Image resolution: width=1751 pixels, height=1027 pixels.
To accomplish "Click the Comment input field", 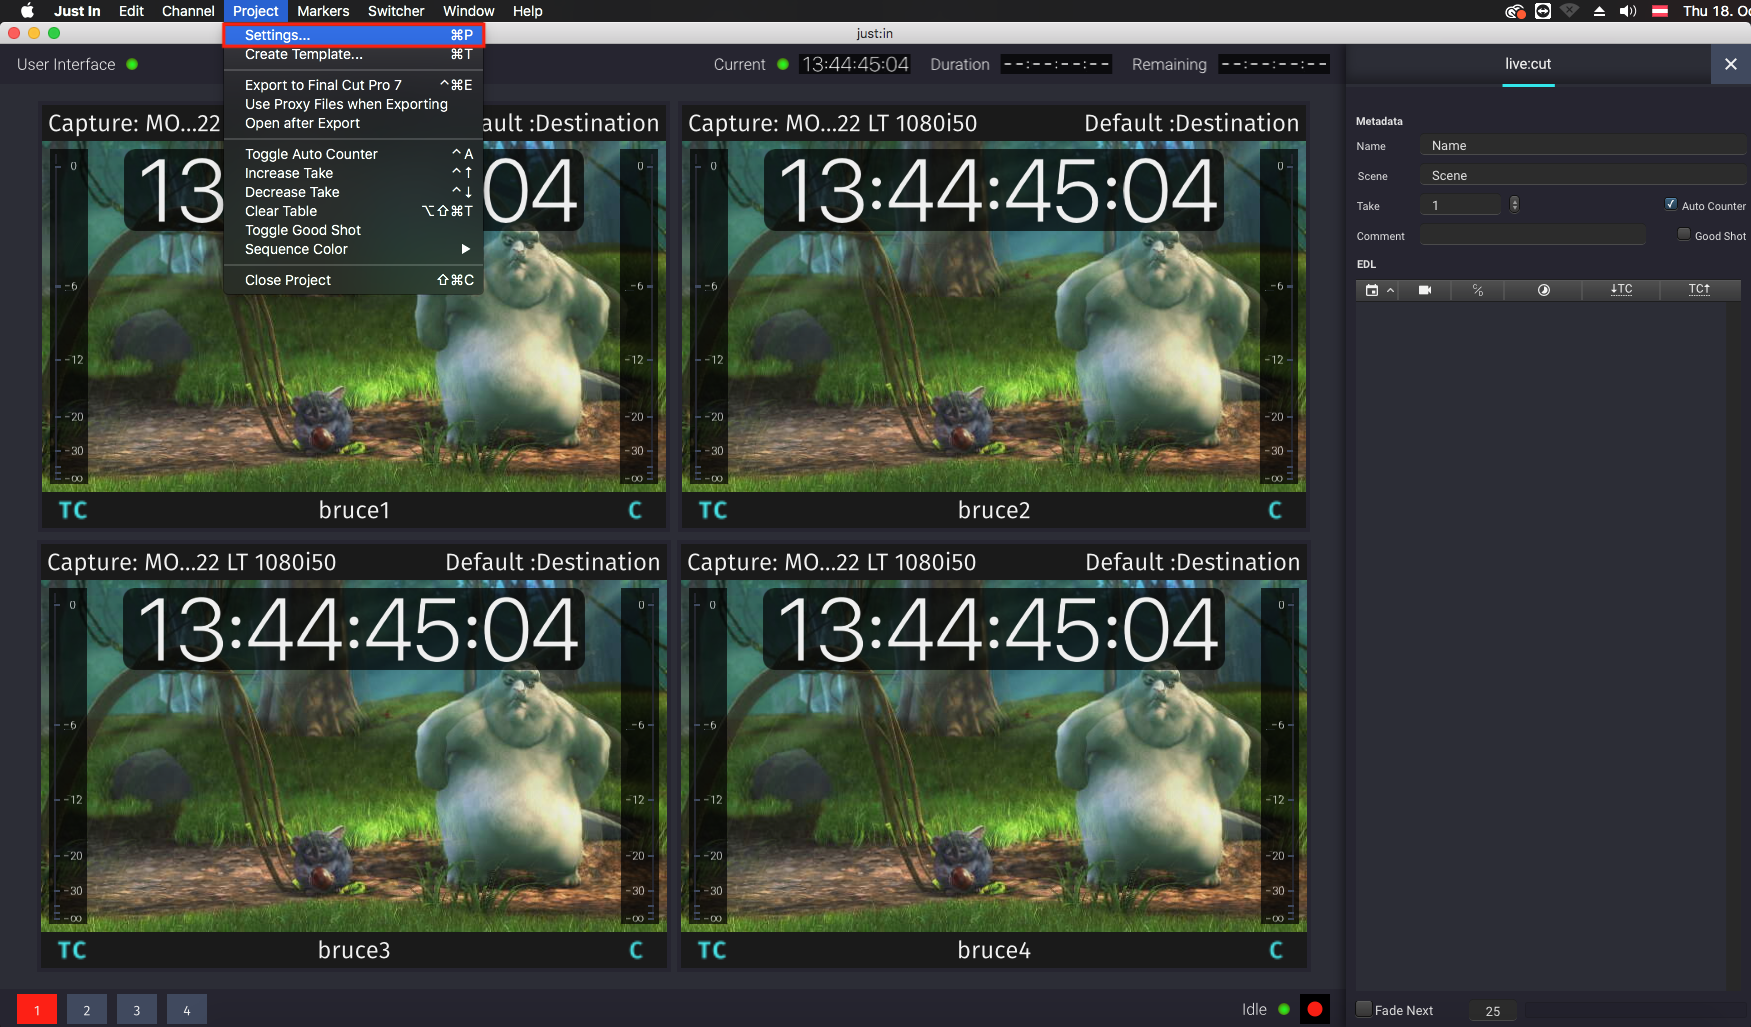I will 1532,236.
